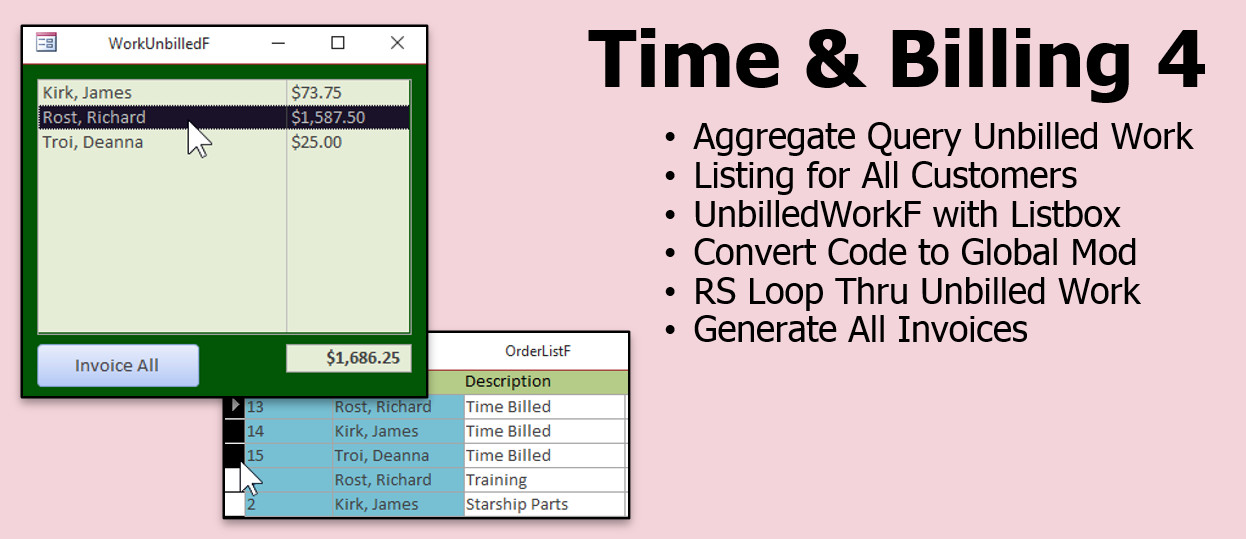
Task: Click the $1,587.50 amount in listbox
Action: click(328, 118)
